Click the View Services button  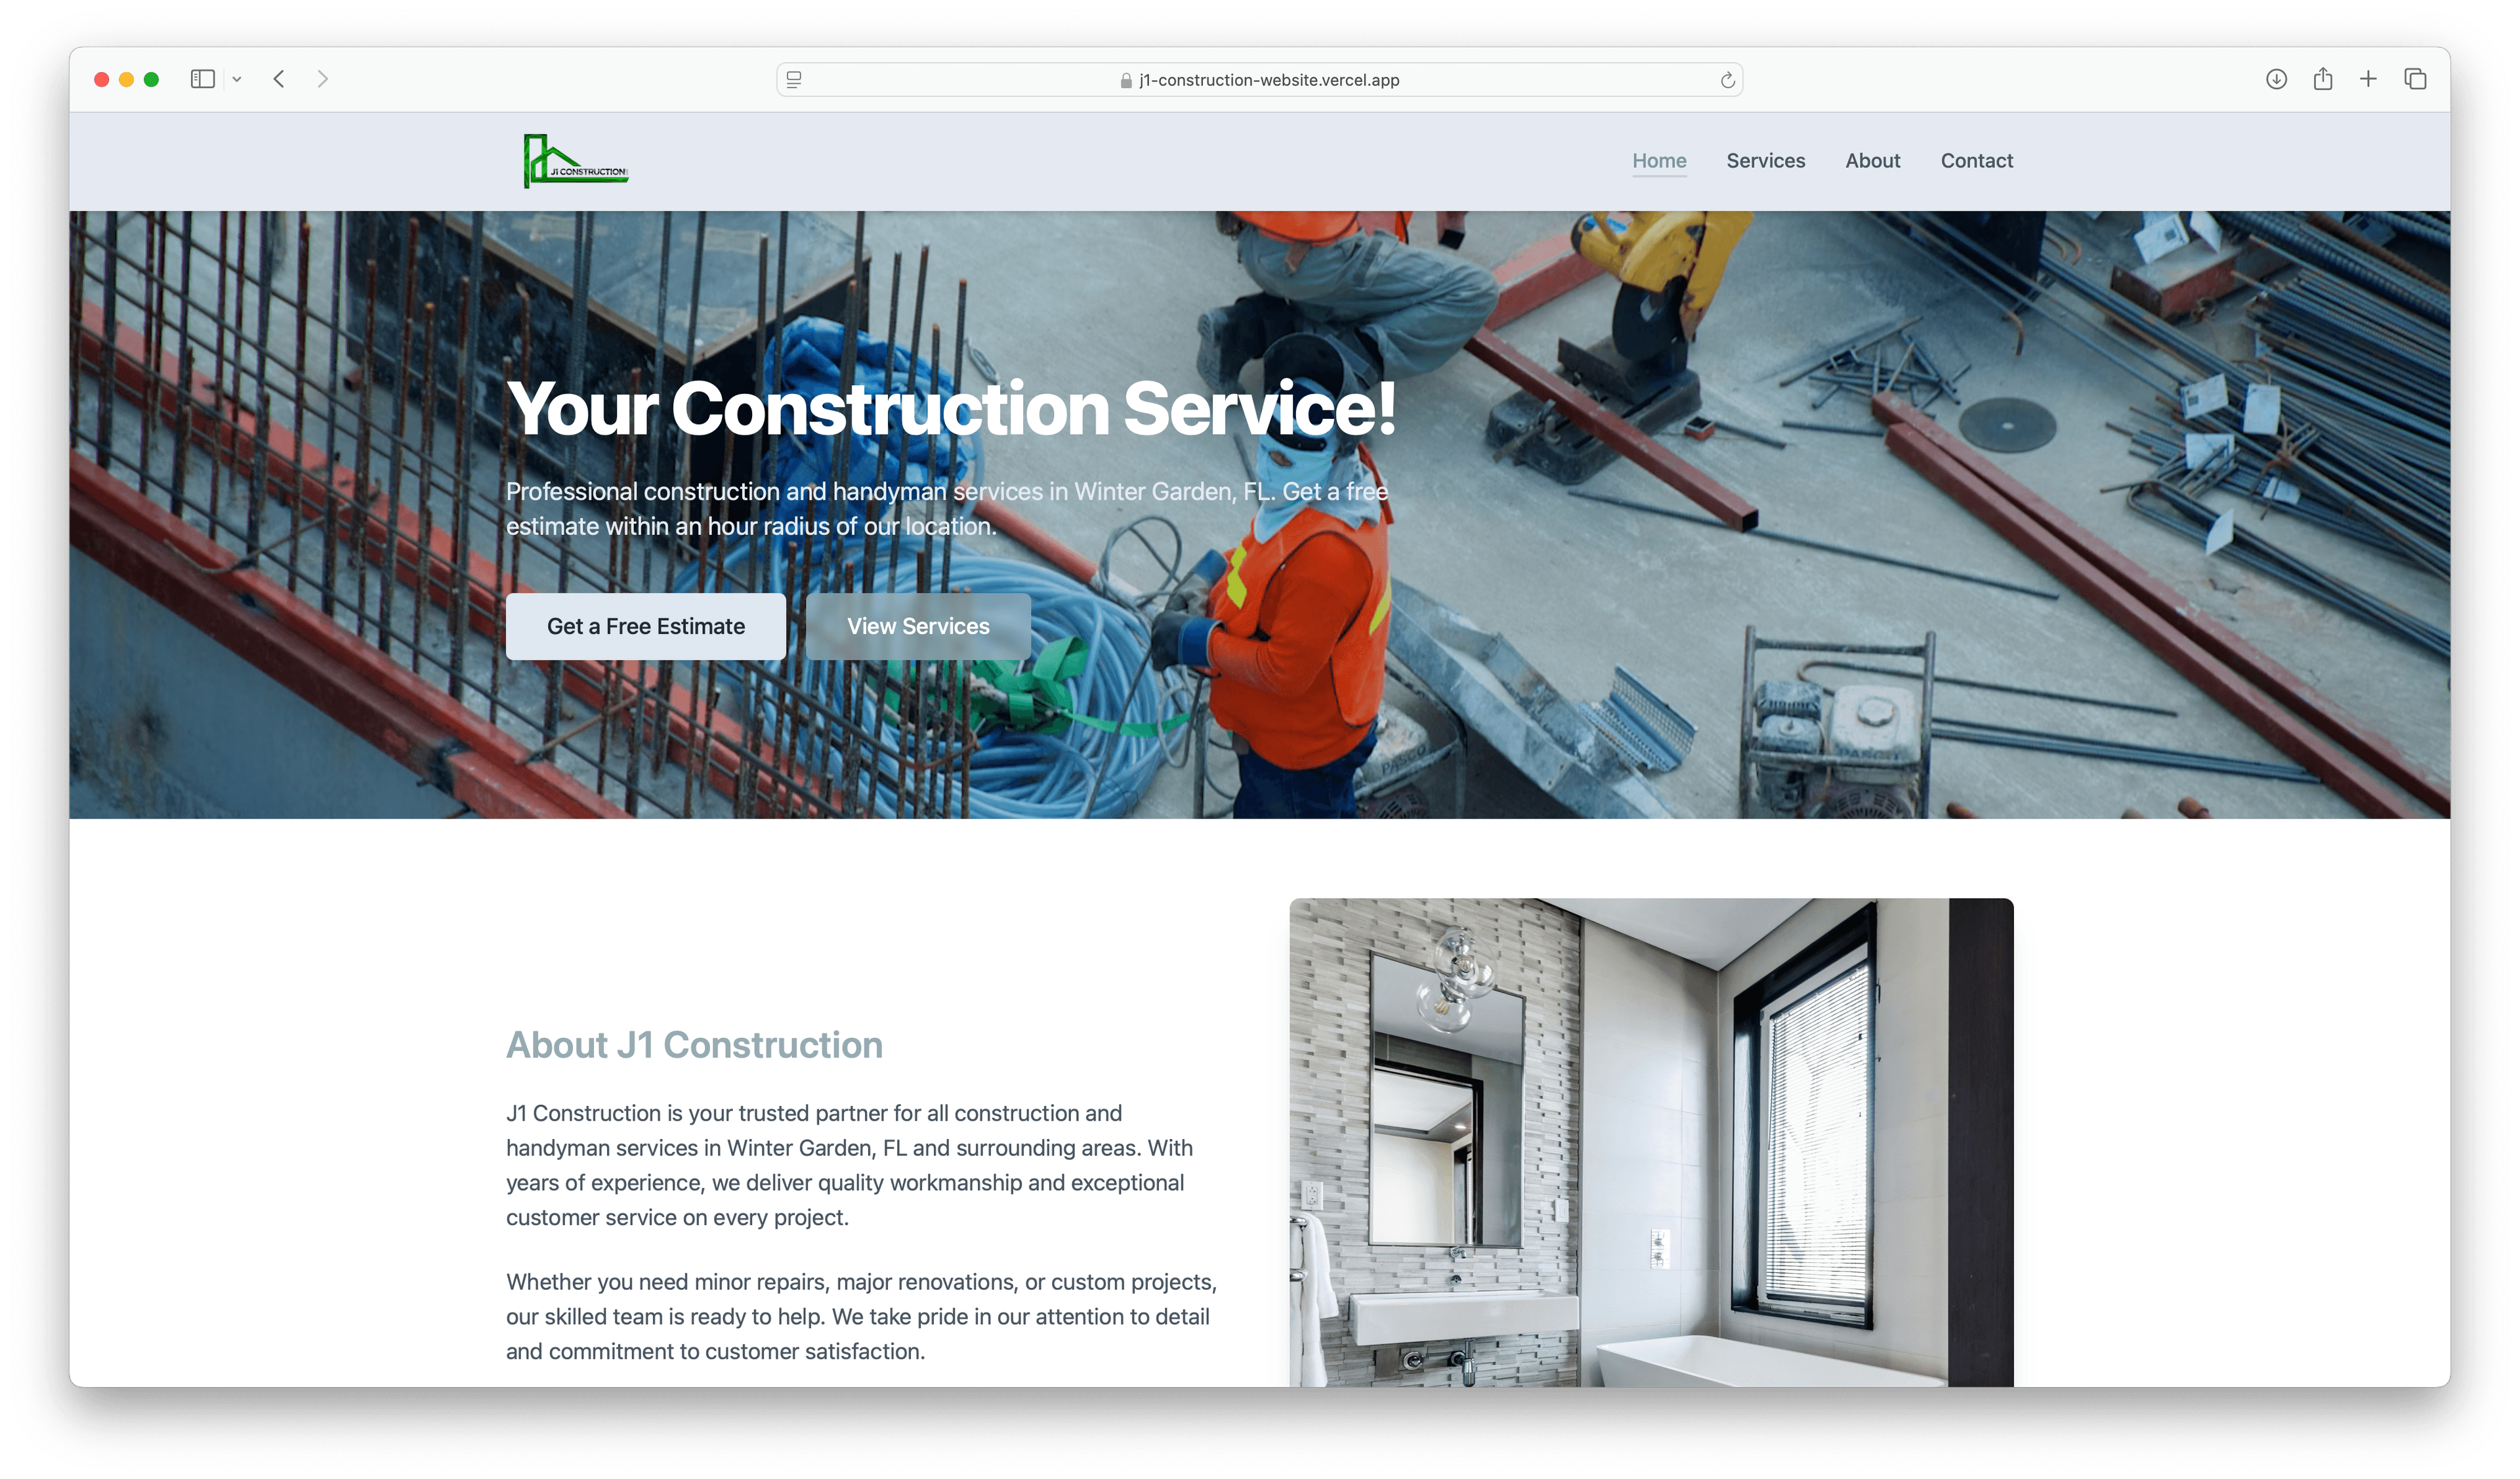coord(918,626)
